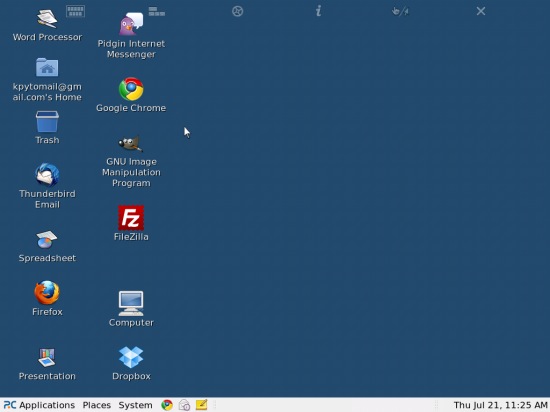Select the Trash icon on desktop
Image resolution: width=550 pixels, height=412 pixels.
point(47,121)
